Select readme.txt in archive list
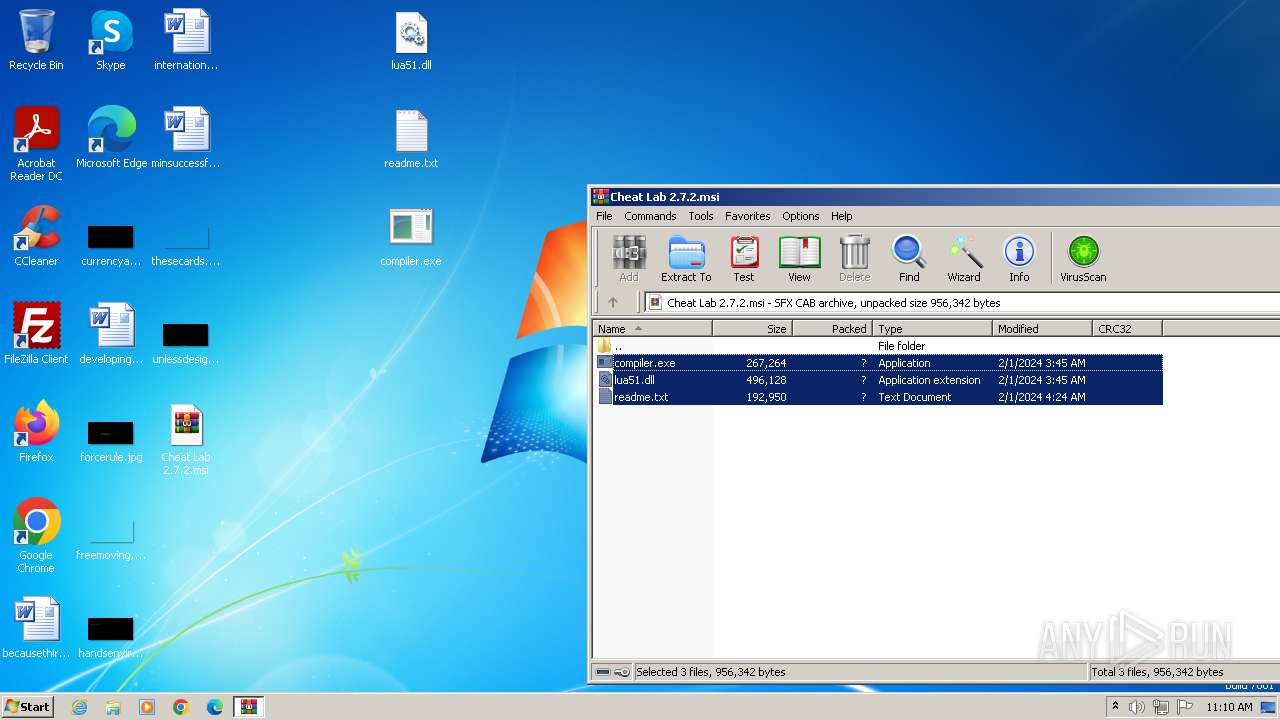The height and width of the screenshot is (720, 1280). (x=879, y=397)
